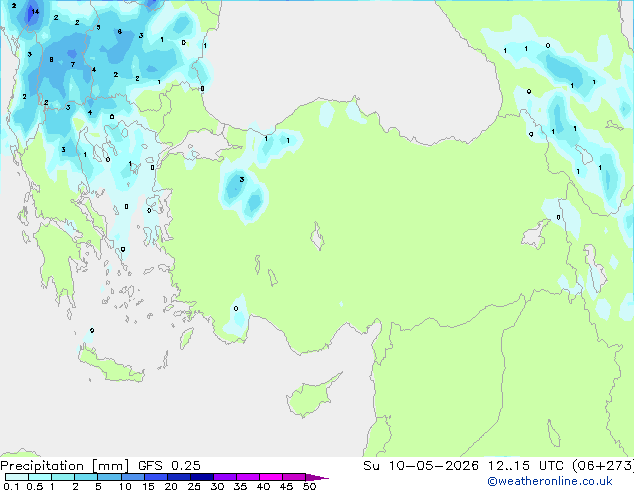Click the legend swatch between 10 and 15
634x490 pixels.
tap(133, 477)
